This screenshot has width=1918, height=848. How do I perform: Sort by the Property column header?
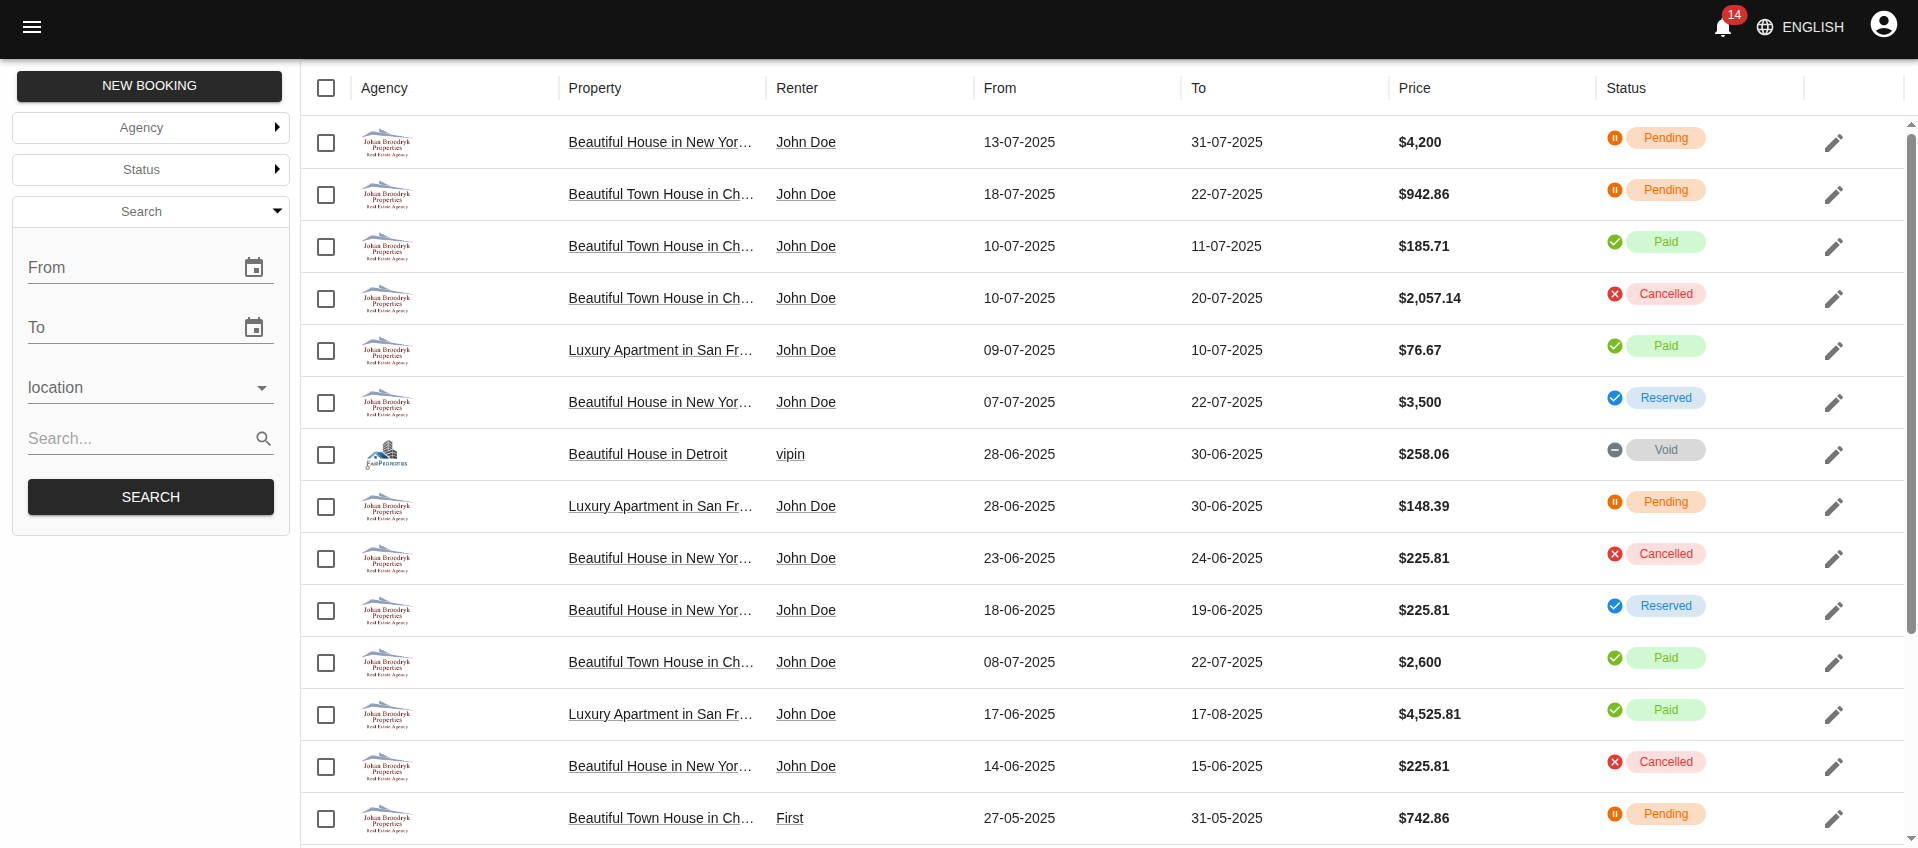[x=595, y=88]
